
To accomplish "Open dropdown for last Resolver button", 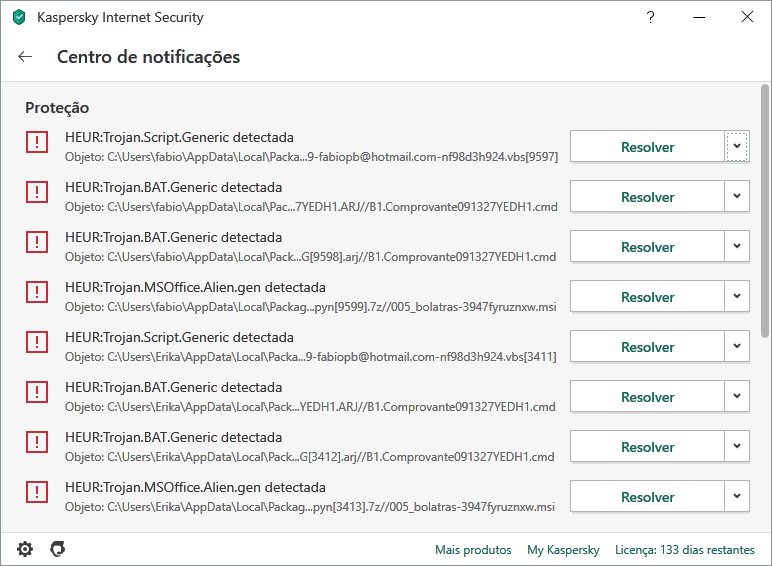I will 737,497.
